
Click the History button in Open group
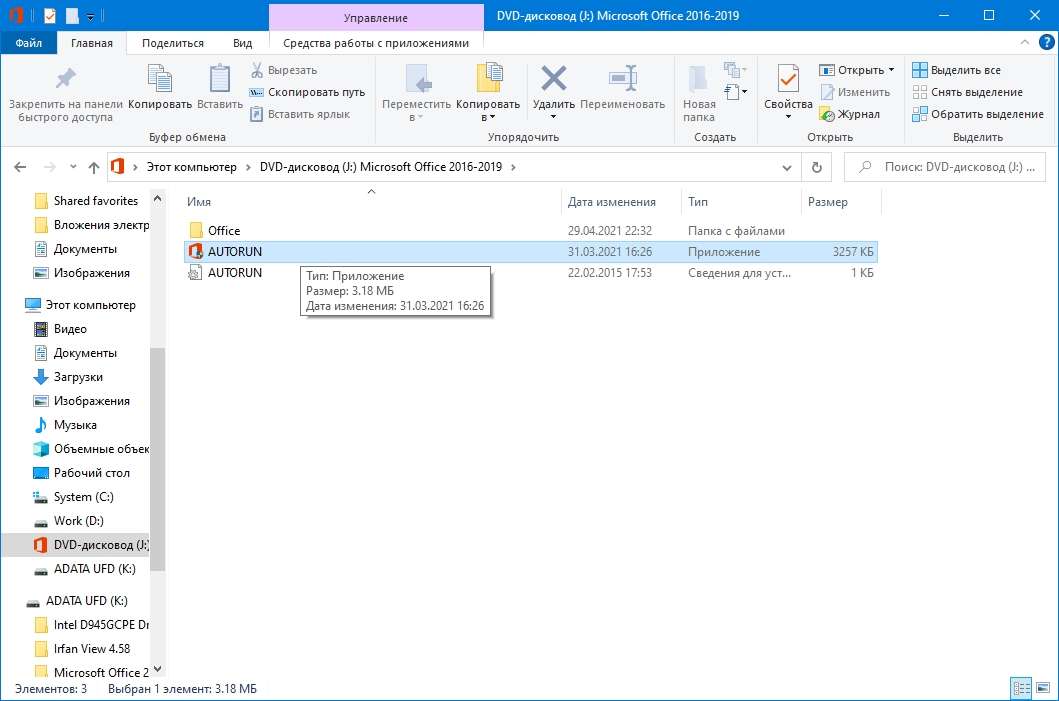[x=850, y=114]
